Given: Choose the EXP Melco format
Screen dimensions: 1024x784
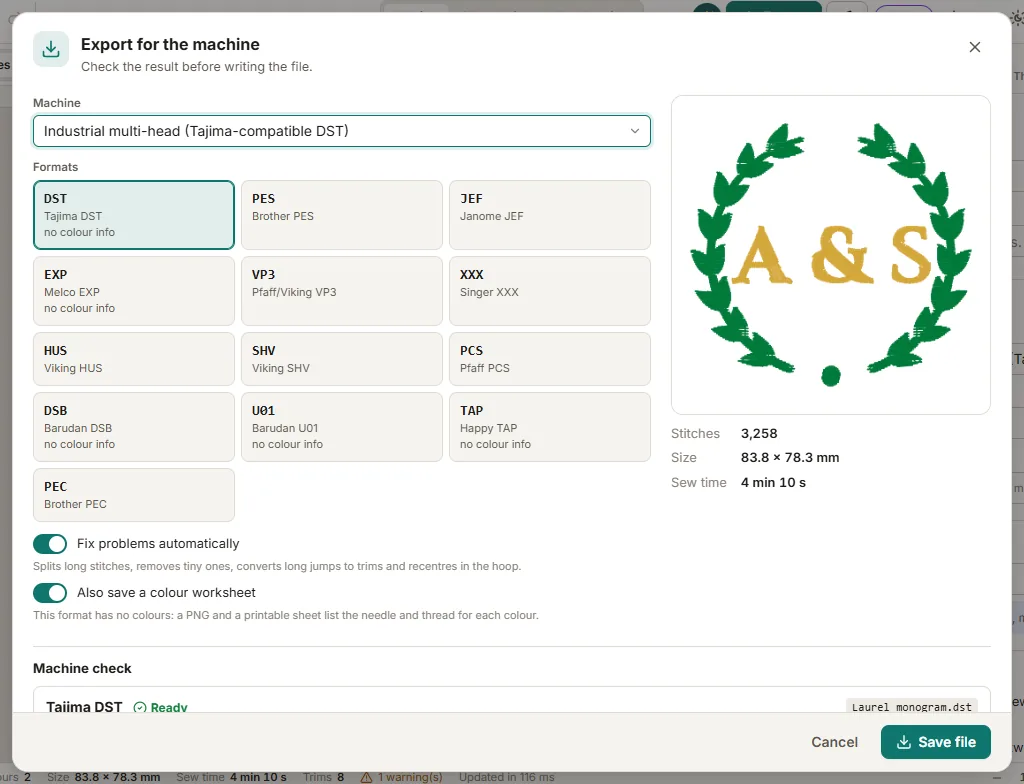Looking at the screenshot, I should point(134,291).
